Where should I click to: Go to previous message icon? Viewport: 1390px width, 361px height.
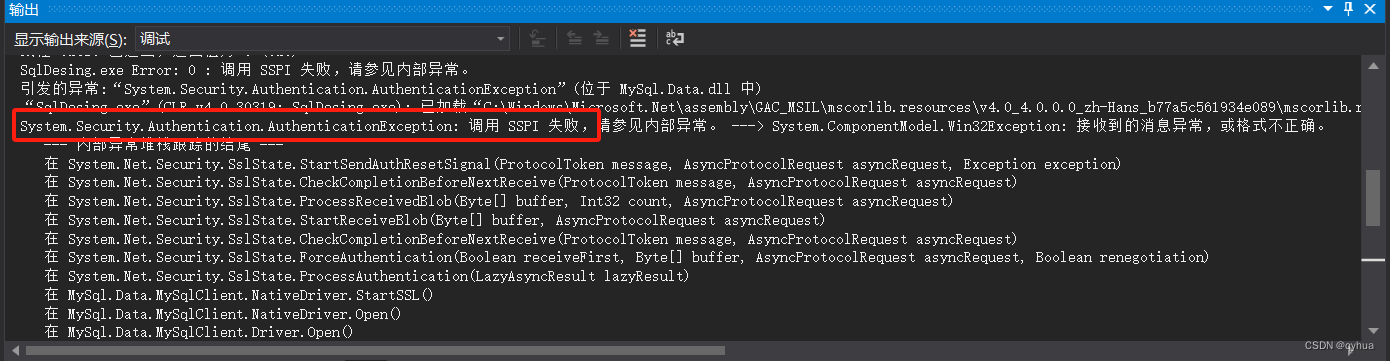pyautogui.click(x=575, y=39)
